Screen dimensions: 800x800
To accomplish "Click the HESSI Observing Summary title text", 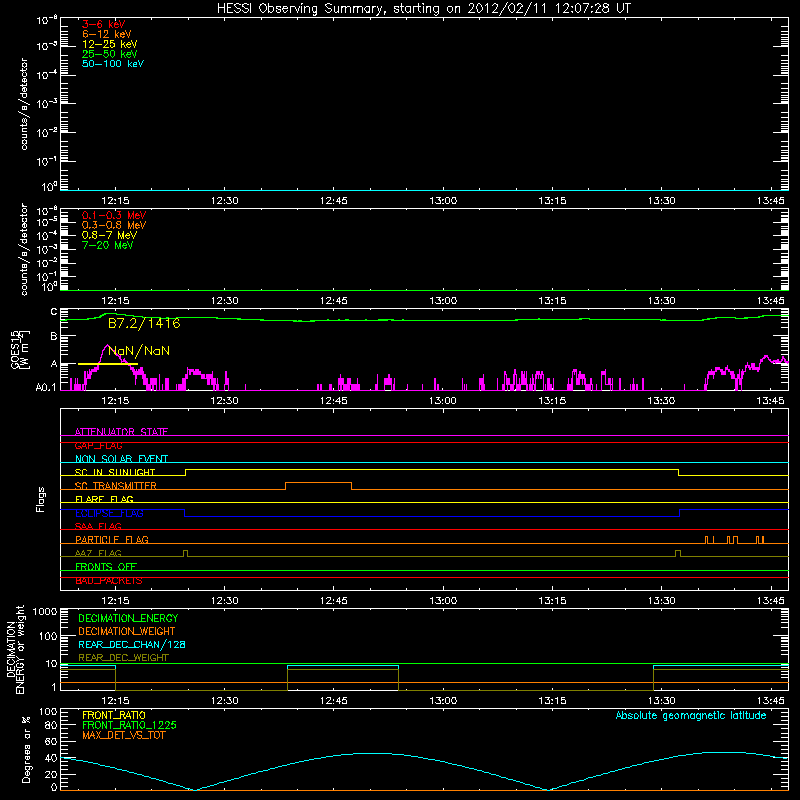I will [x=423, y=9].
